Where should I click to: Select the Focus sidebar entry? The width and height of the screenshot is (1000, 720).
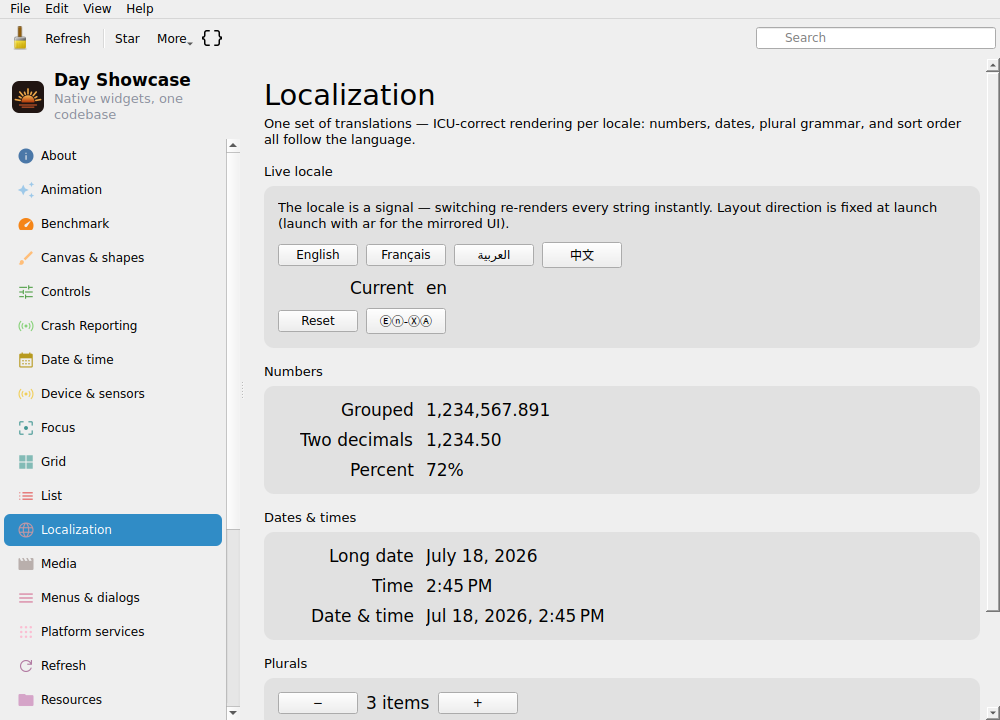coord(113,428)
